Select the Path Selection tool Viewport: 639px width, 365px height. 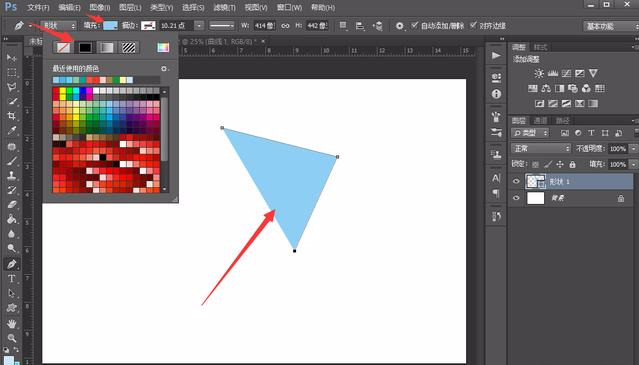pos(11,293)
